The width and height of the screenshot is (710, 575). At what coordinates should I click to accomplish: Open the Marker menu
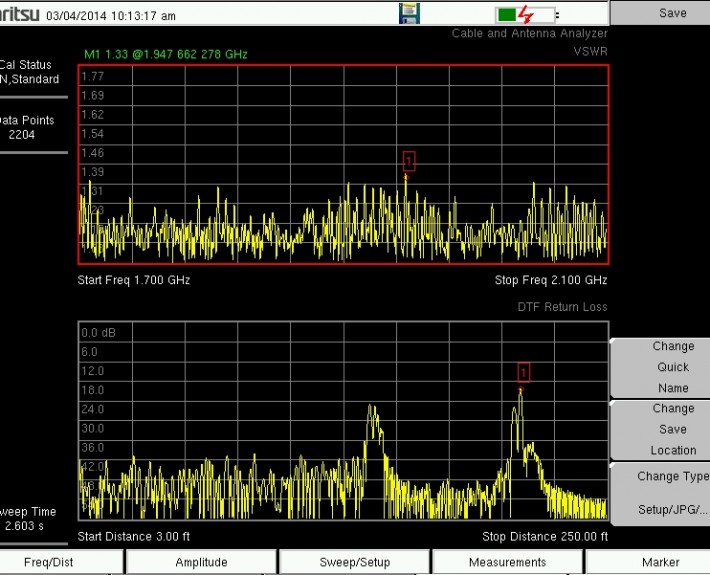click(x=660, y=562)
